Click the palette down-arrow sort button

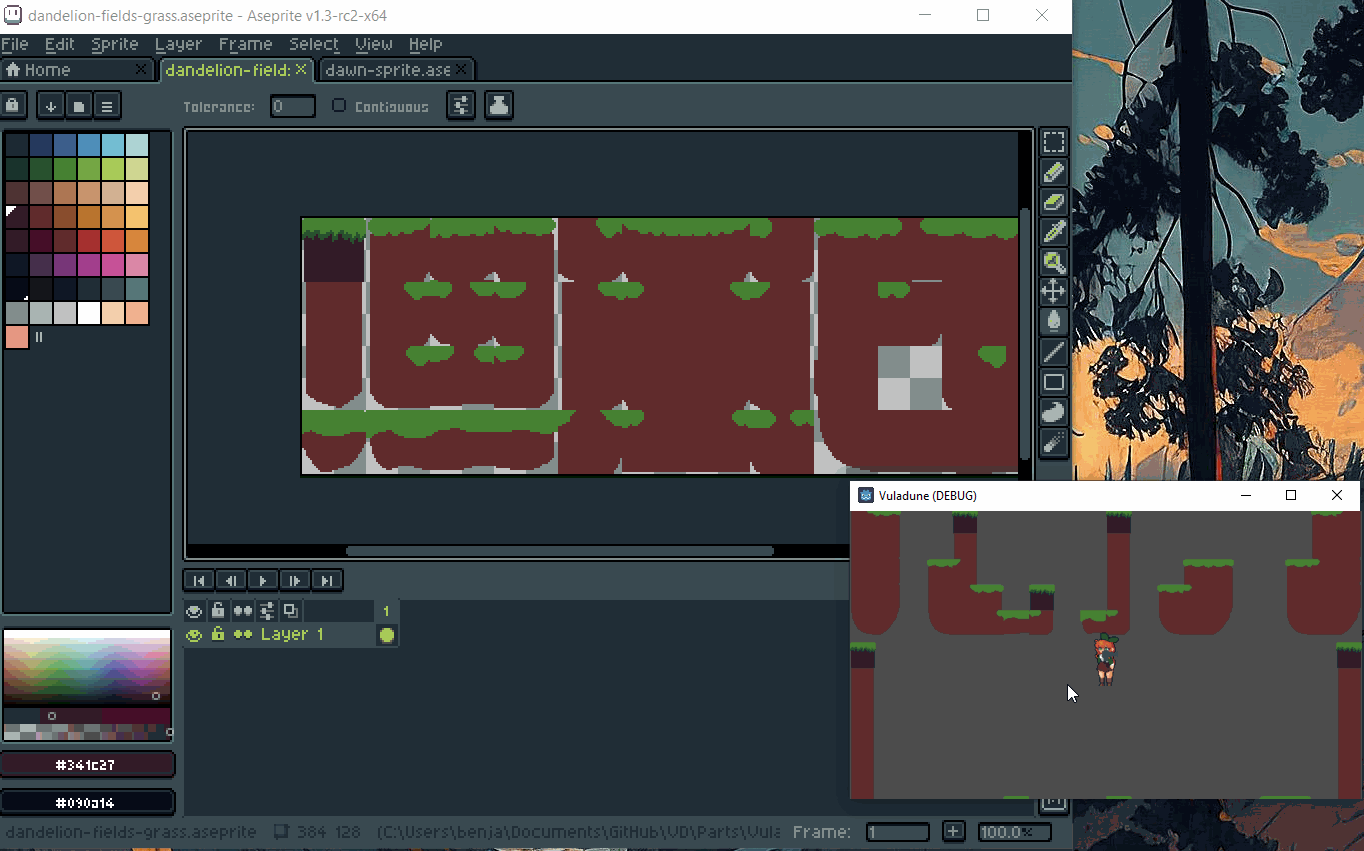[51, 105]
